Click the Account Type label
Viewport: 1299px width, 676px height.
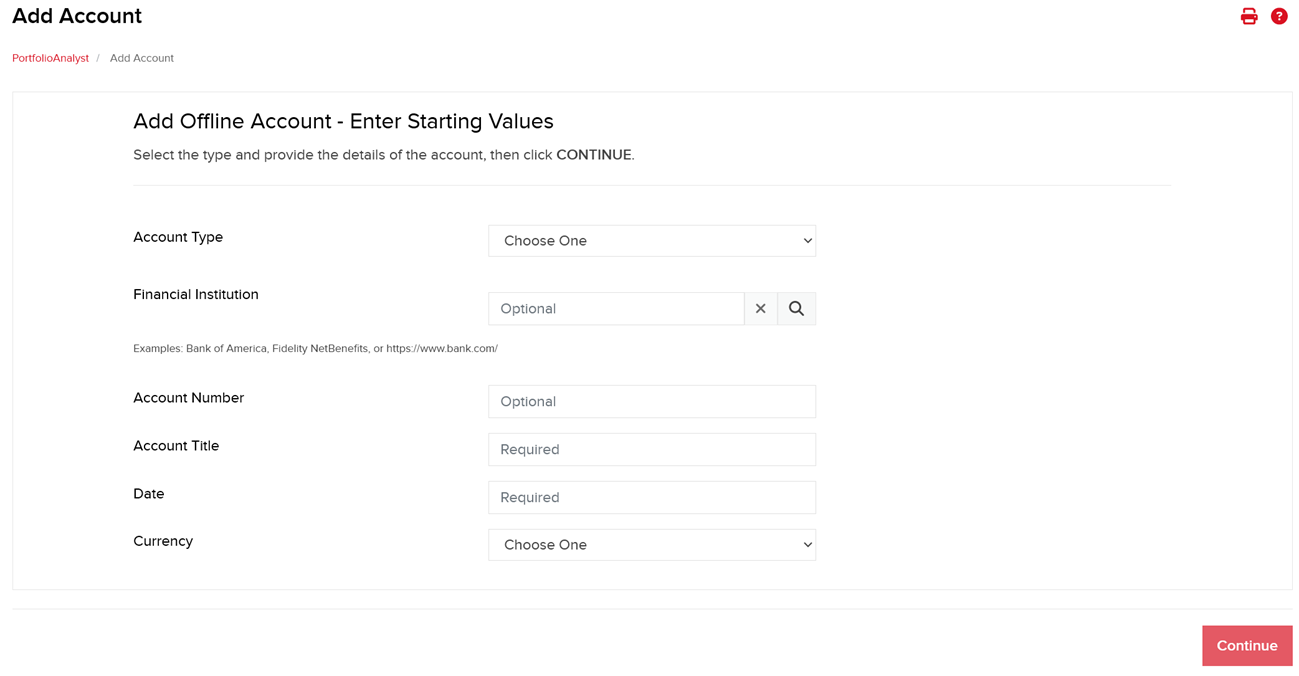tap(178, 236)
